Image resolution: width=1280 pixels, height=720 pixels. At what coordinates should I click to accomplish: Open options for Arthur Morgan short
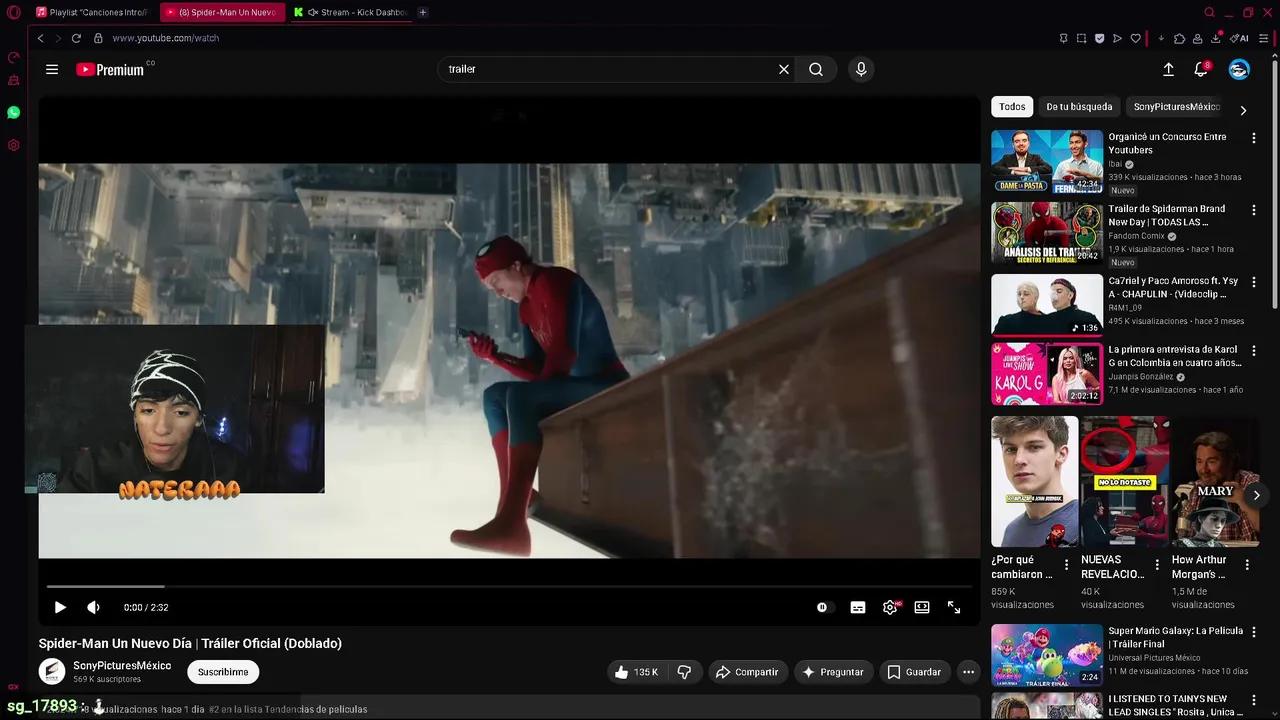tap(1247, 565)
